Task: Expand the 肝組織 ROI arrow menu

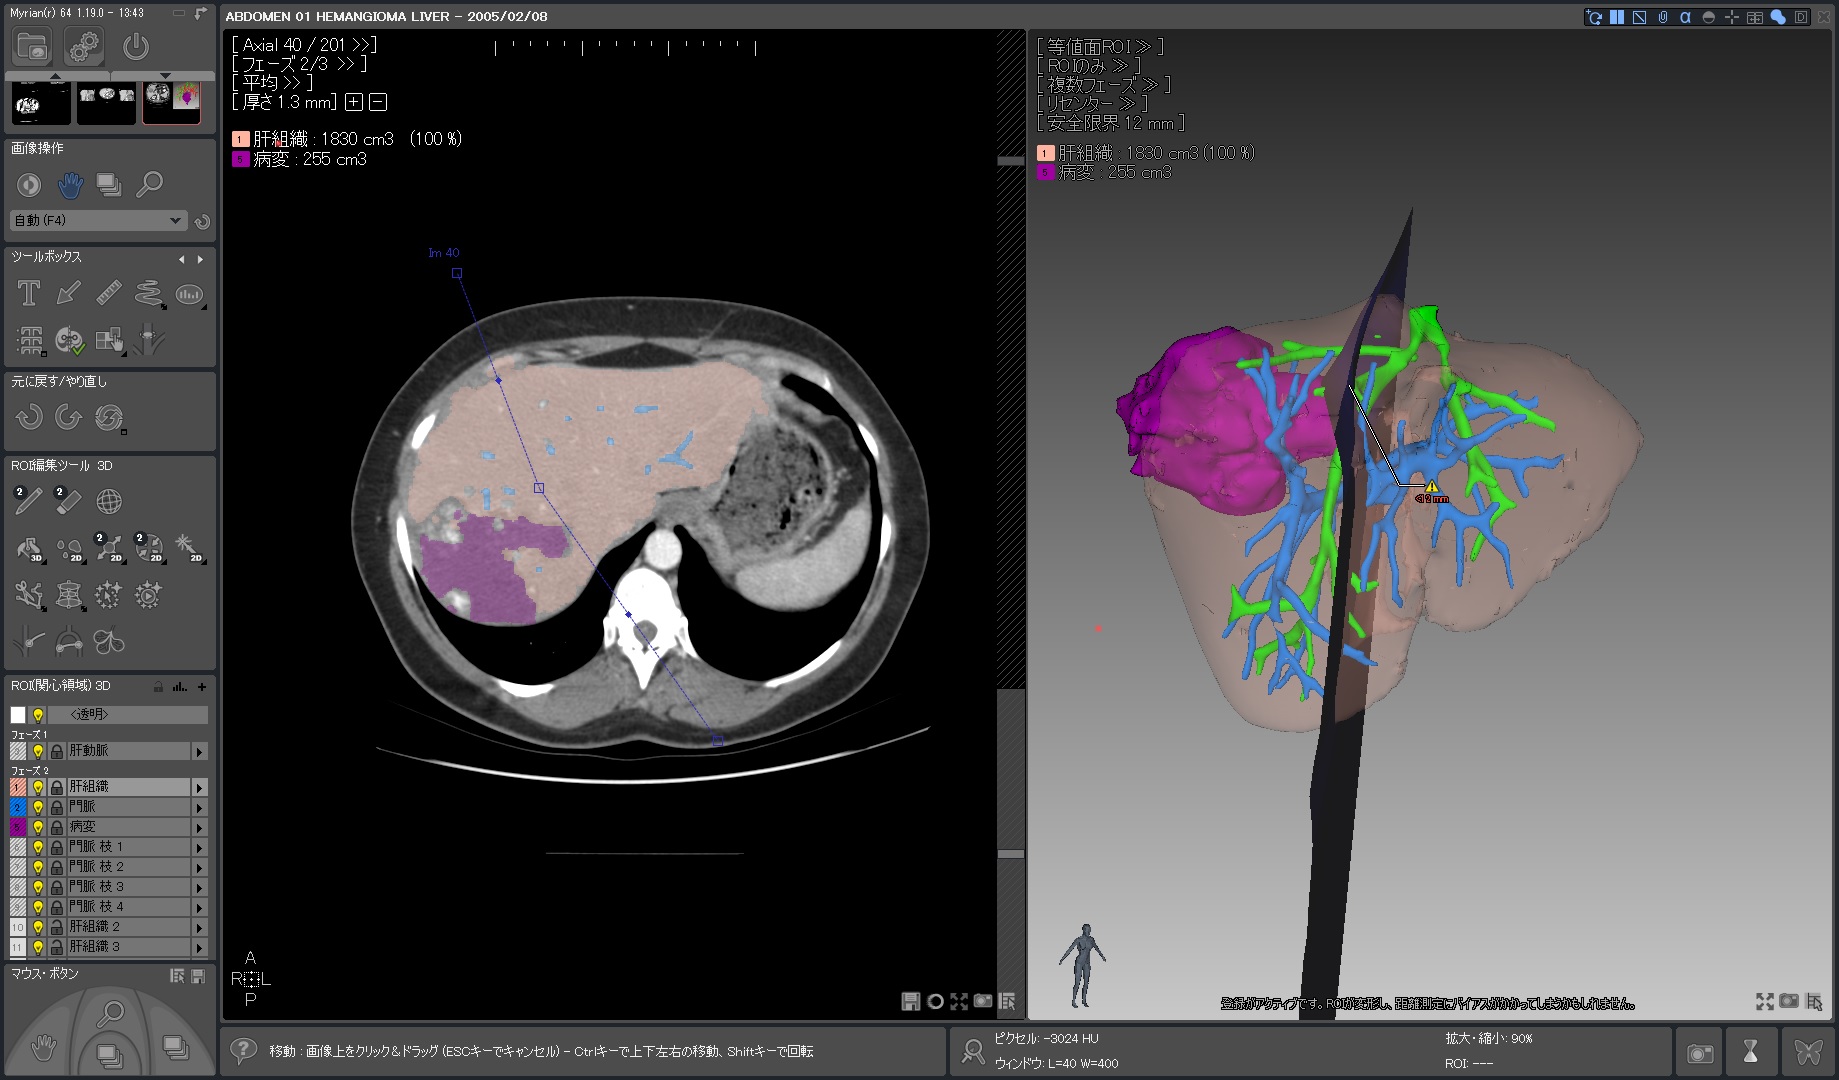Action: pos(199,788)
